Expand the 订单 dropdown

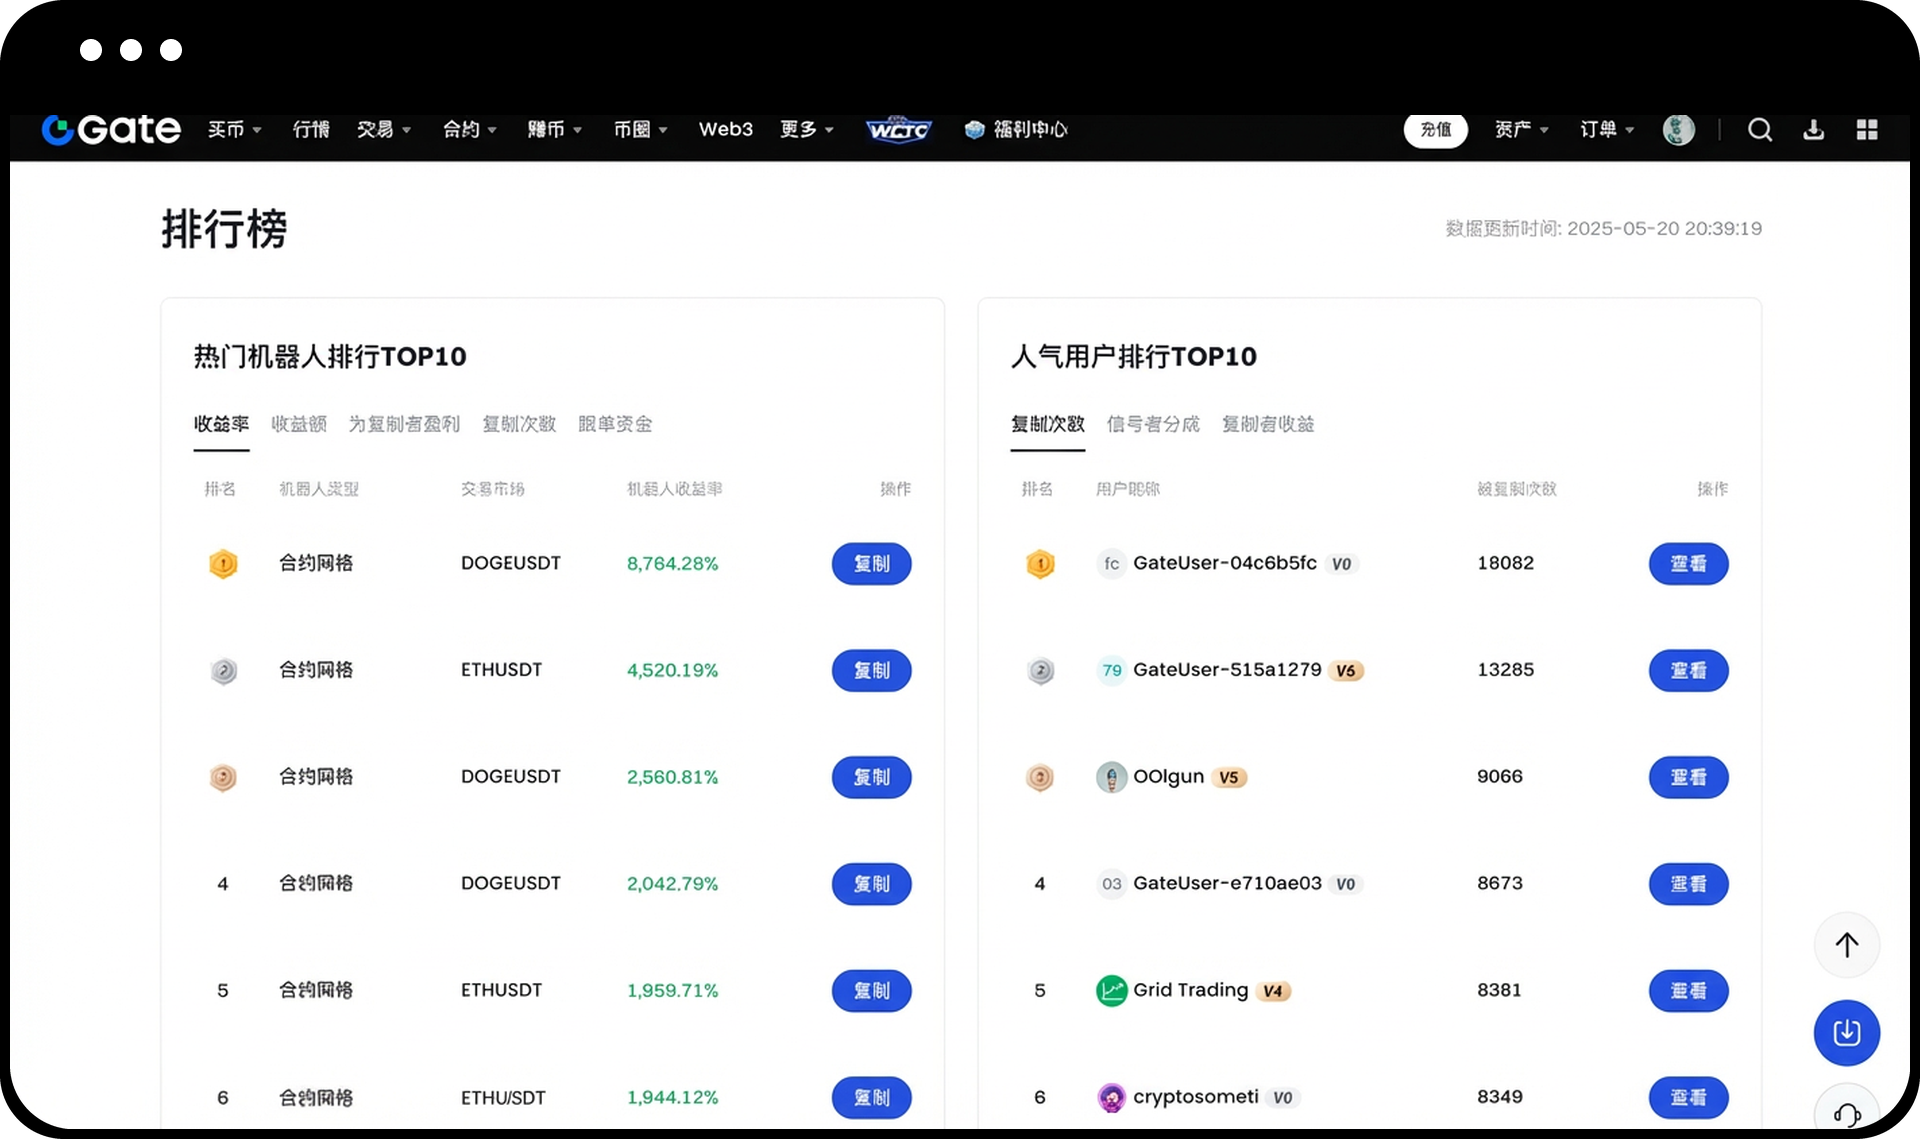[1606, 130]
